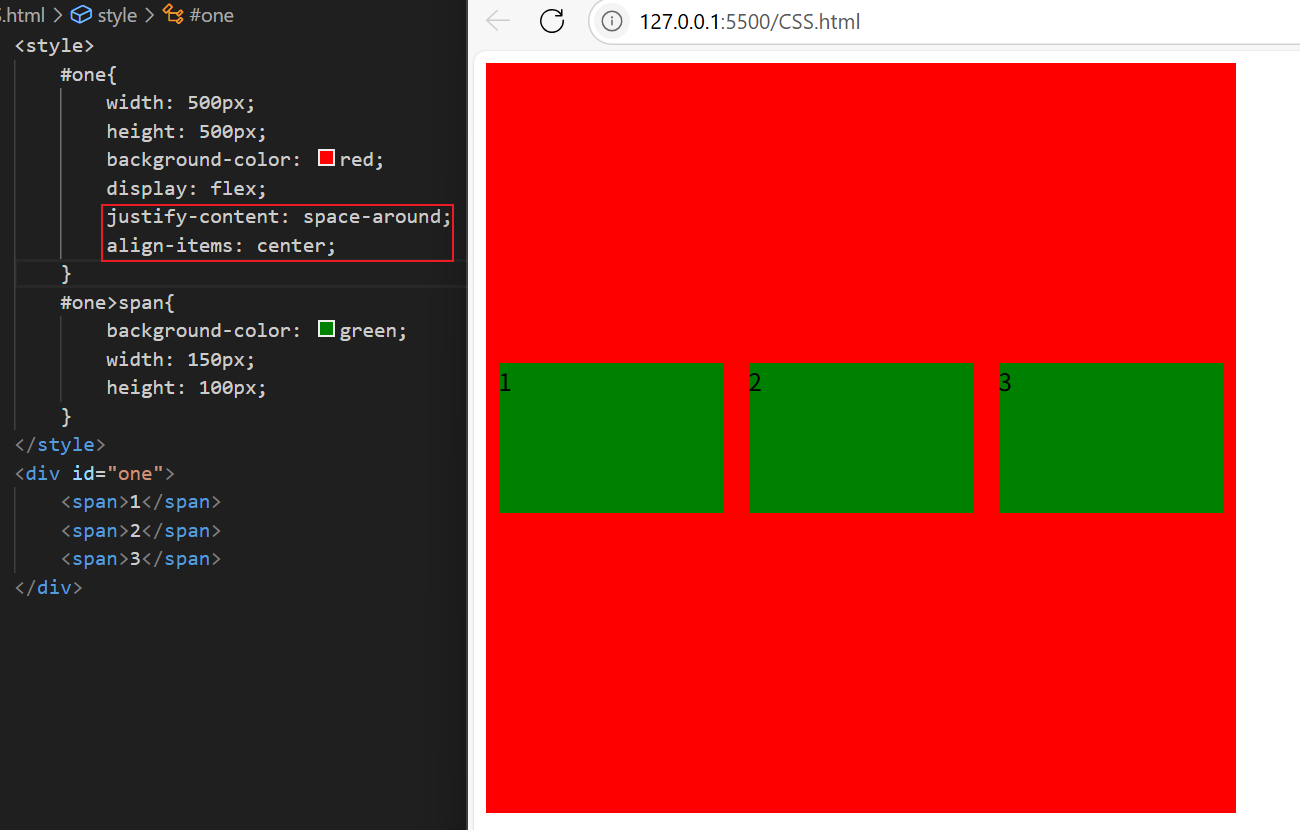Screen dimensions: 1300x830
Task: Click the green box labeled 2
Action: (861, 438)
